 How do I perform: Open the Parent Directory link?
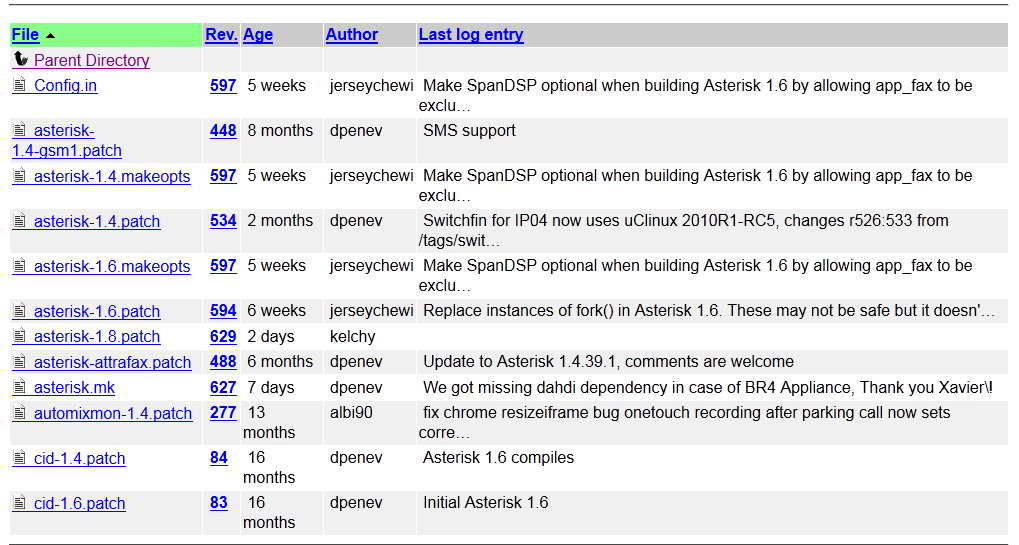pyautogui.click(x=91, y=61)
